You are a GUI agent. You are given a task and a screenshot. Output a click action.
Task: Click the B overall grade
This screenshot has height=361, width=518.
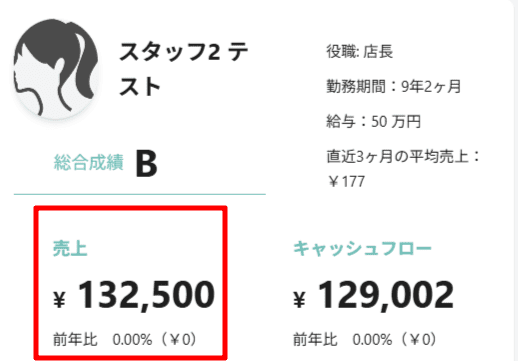point(146,164)
